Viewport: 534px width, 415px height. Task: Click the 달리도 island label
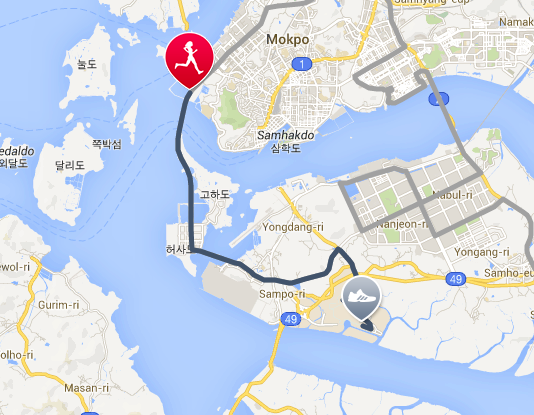70,165
